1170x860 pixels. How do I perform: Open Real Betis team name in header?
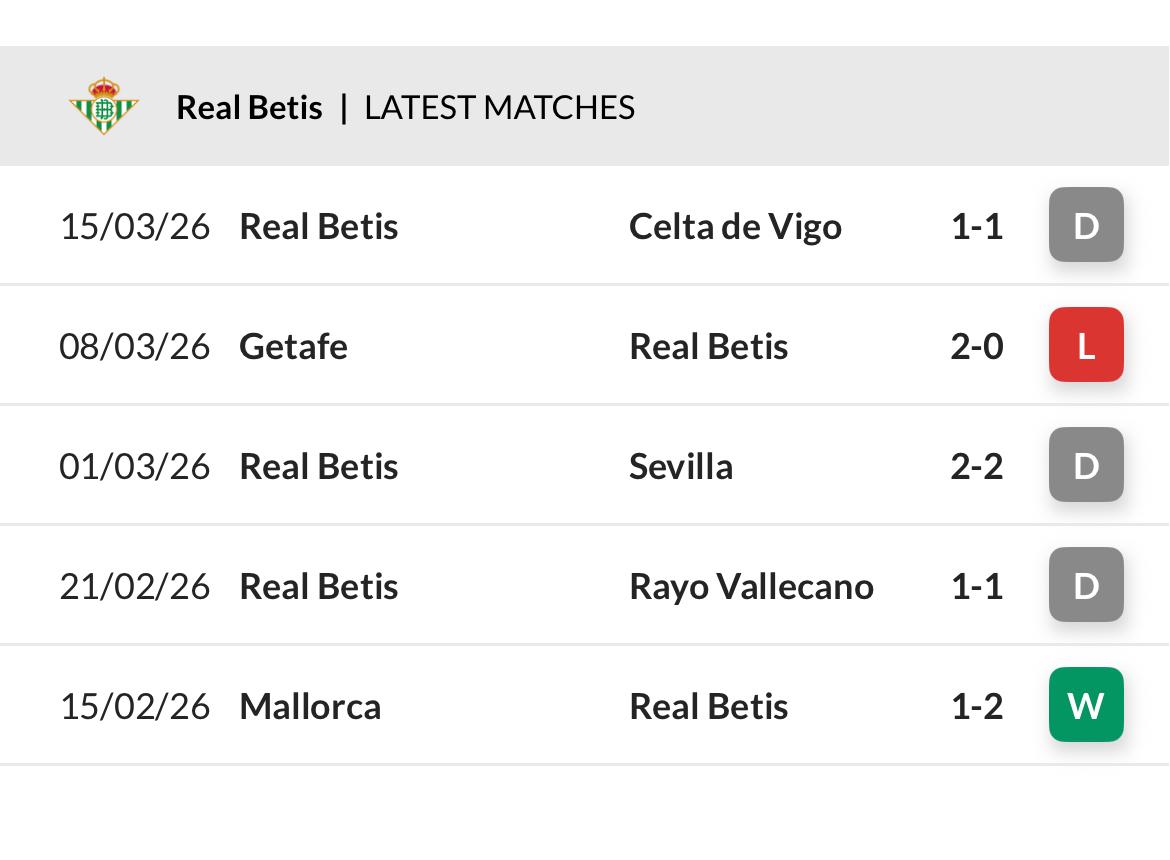click(x=249, y=108)
